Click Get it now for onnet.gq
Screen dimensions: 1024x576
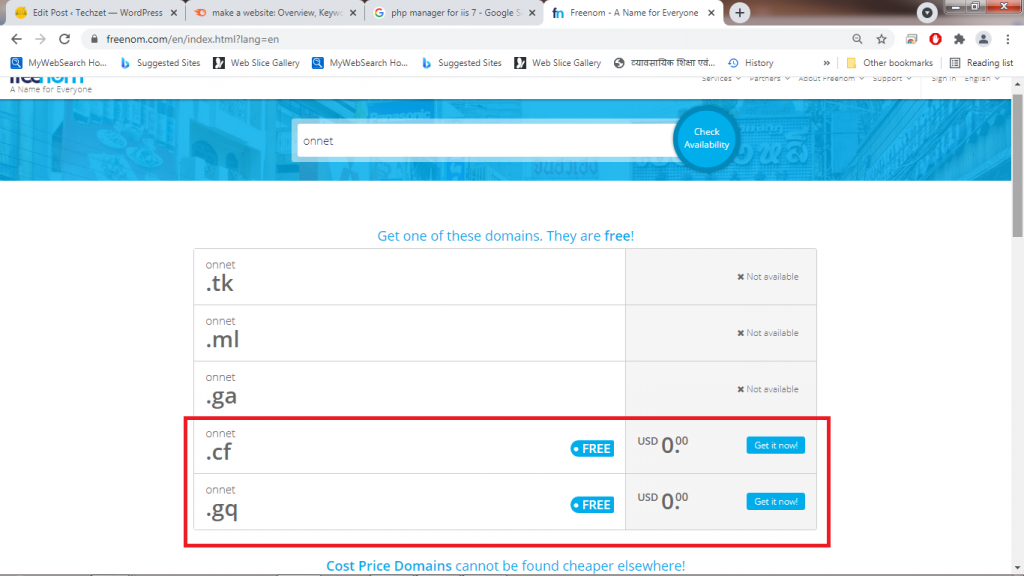(x=775, y=501)
